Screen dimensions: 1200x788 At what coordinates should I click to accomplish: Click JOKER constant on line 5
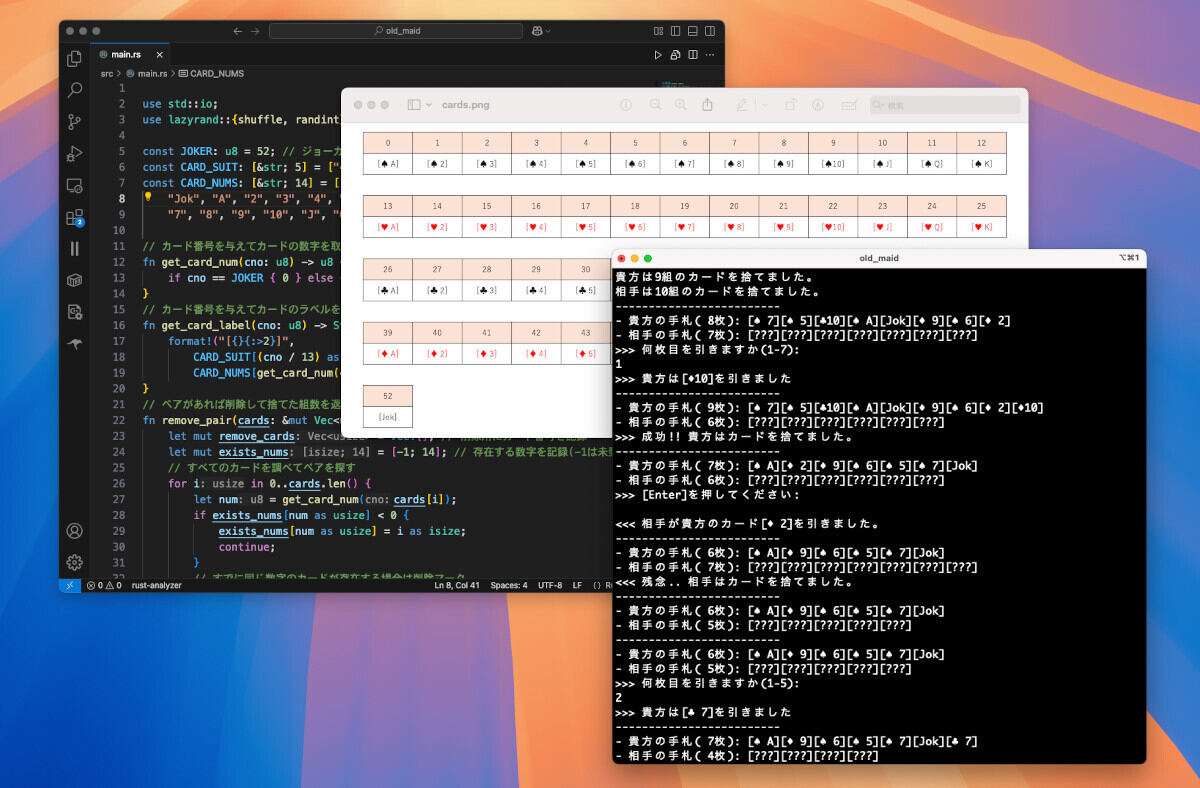pos(199,153)
